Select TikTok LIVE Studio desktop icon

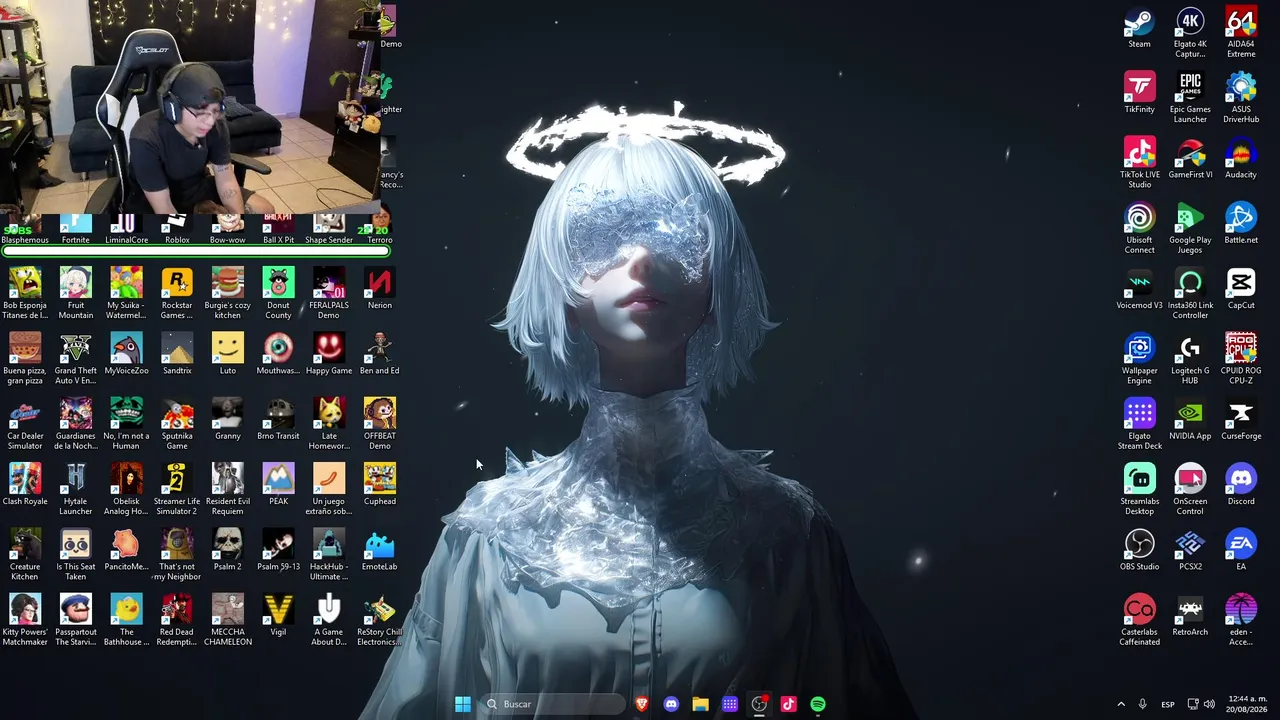(x=1139, y=163)
